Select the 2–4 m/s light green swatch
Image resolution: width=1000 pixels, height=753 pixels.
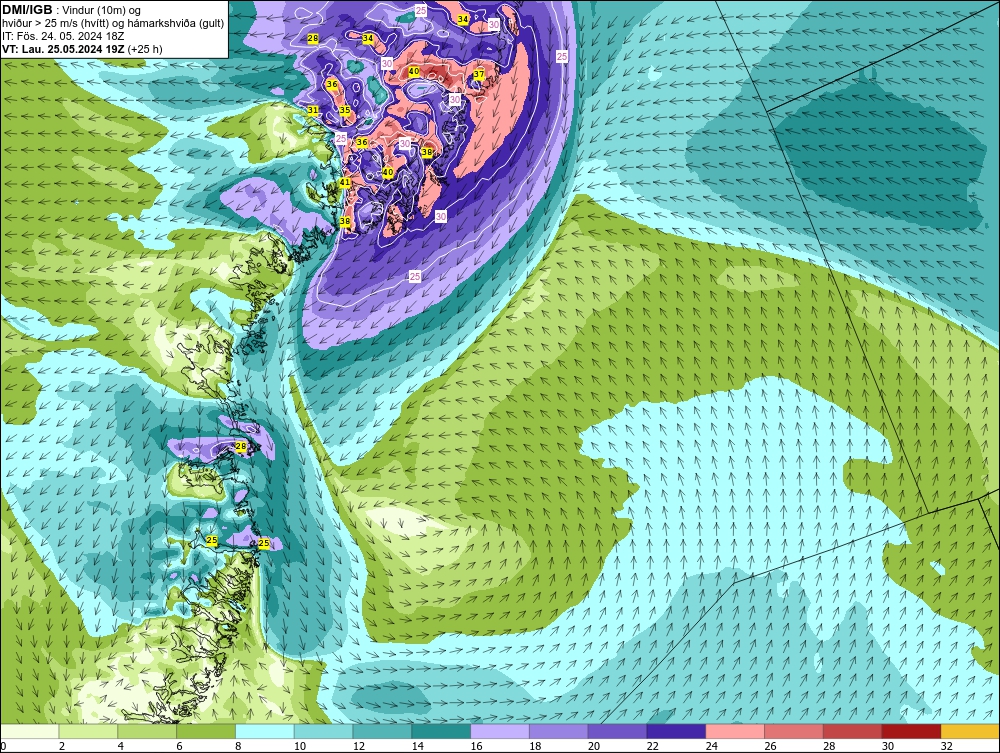pyautogui.click(x=88, y=731)
